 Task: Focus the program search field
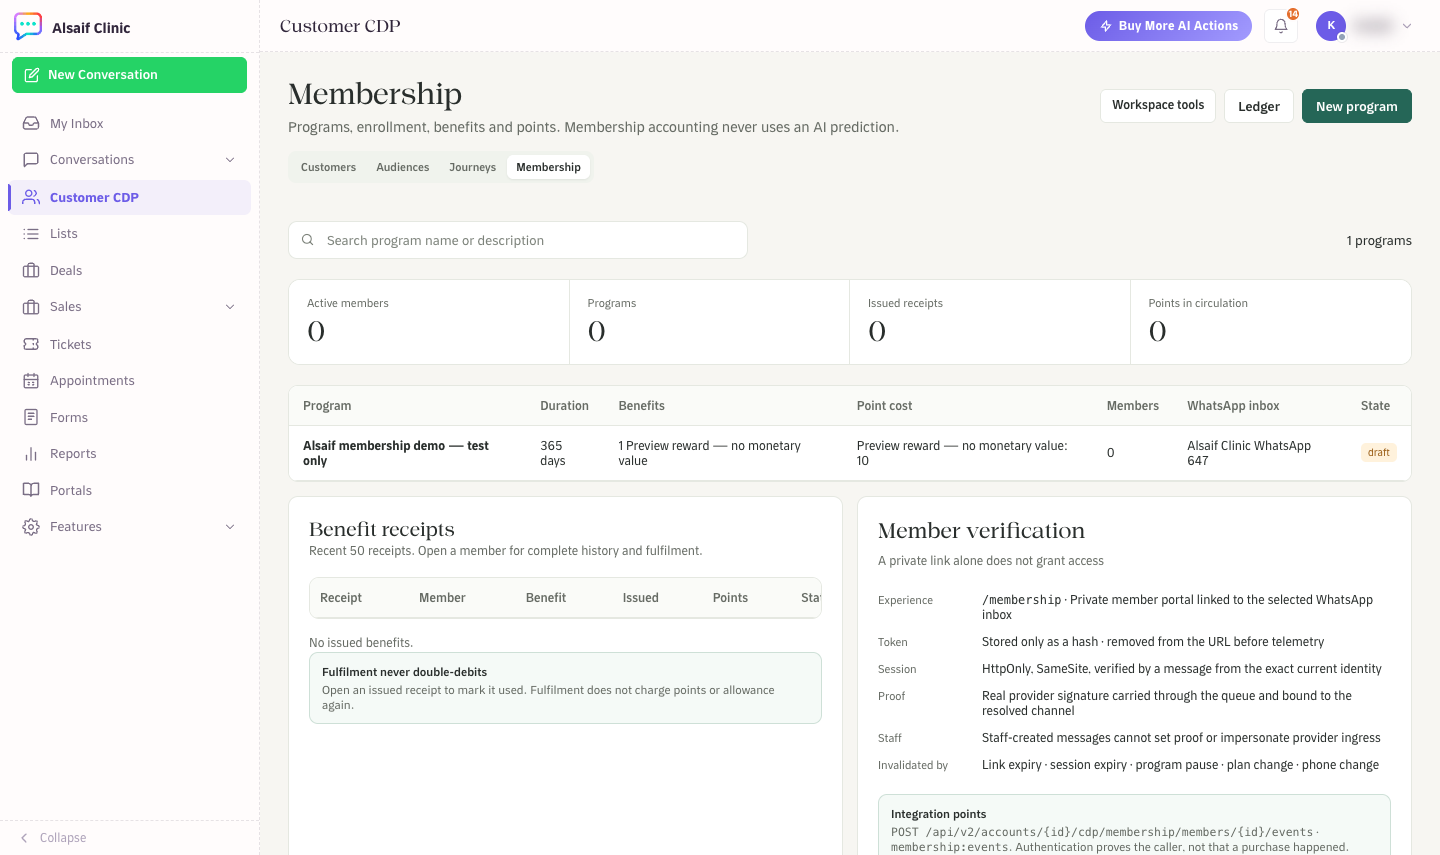click(518, 240)
